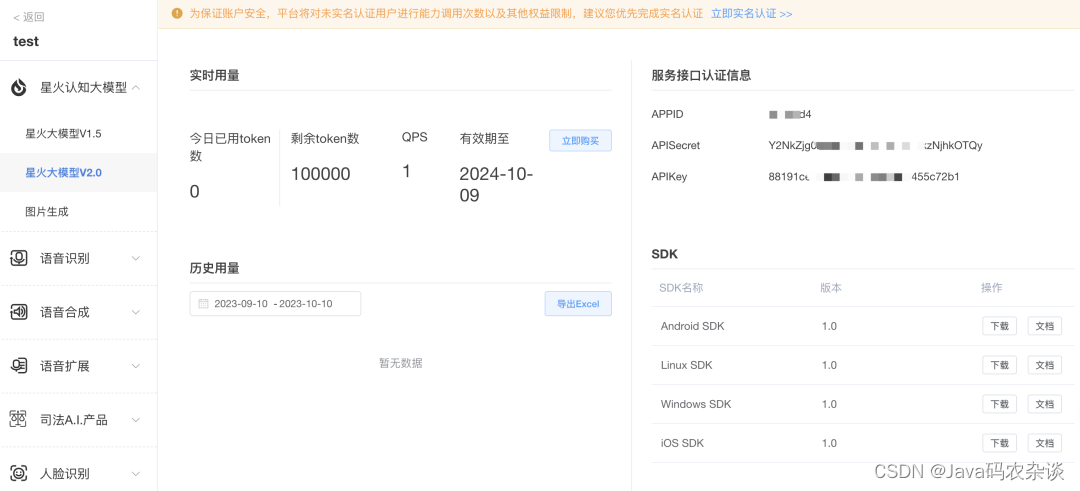Download the Linux SDK
The image size is (1080, 491).
pos(999,365)
